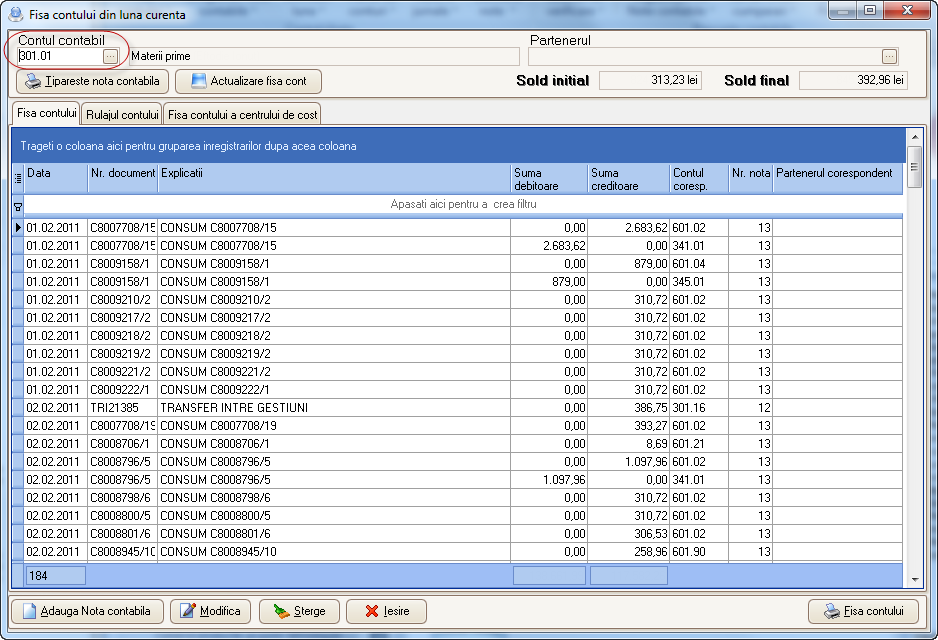The width and height of the screenshot is (938, 640).
Task: Switch to the Fisa contului tab
Action: 47,113
